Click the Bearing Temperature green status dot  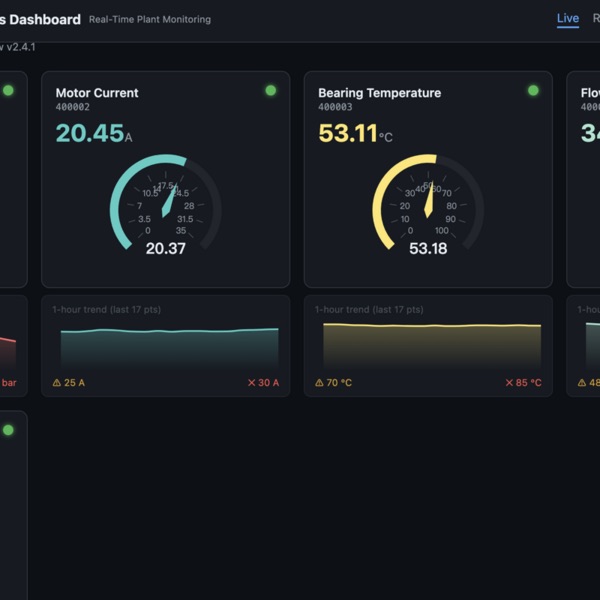(x=533, y=90)
